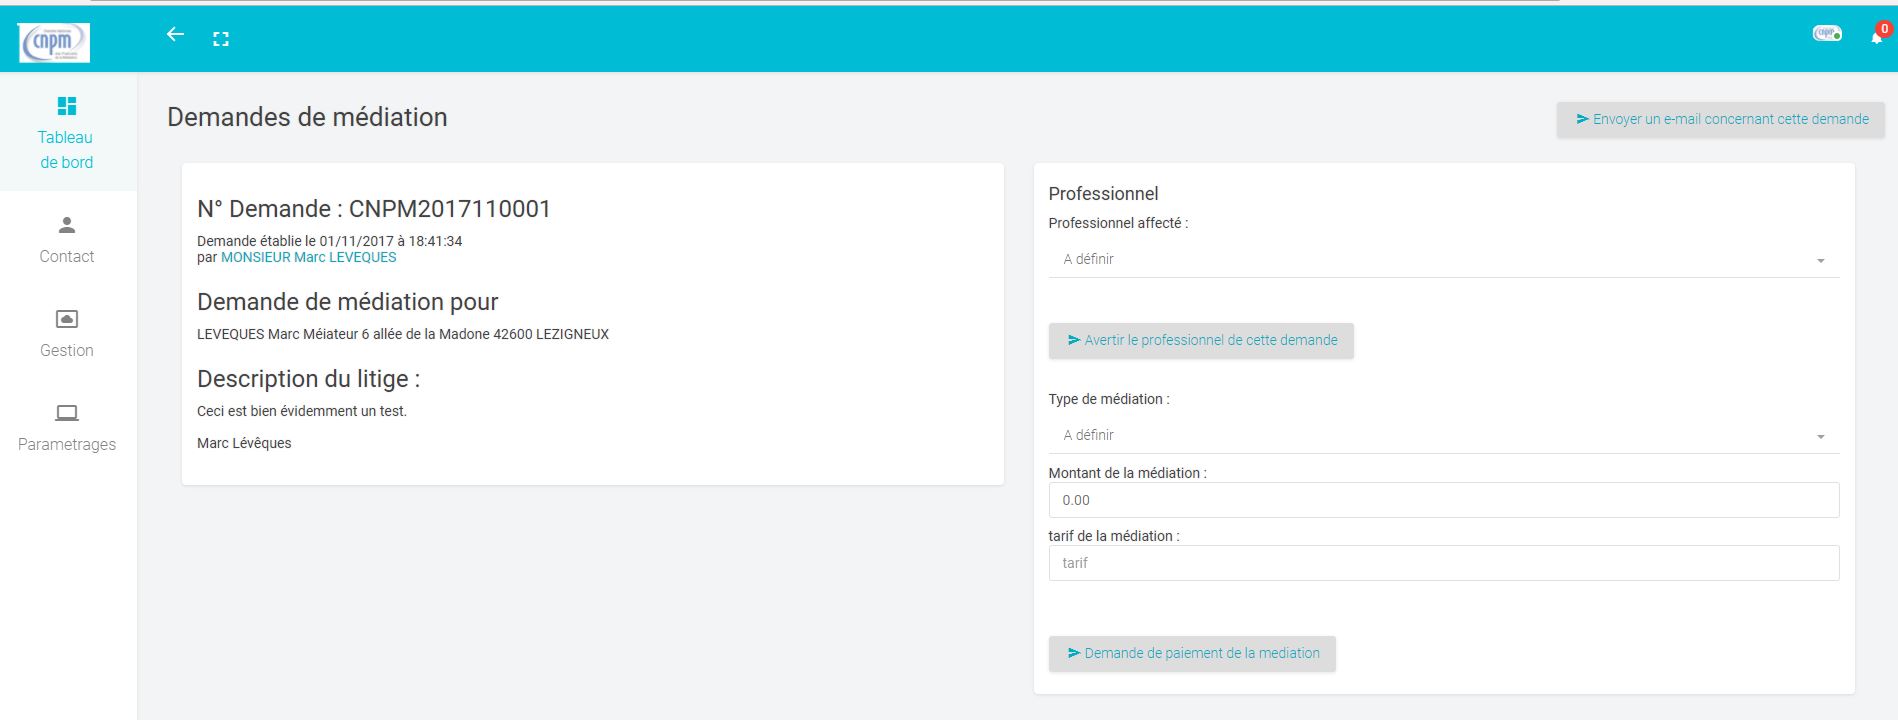Image resolution: width=1898 pixels, height=720 pixels.
Task: Click the user status icon beside the bell
Action: pos(1827,34)
